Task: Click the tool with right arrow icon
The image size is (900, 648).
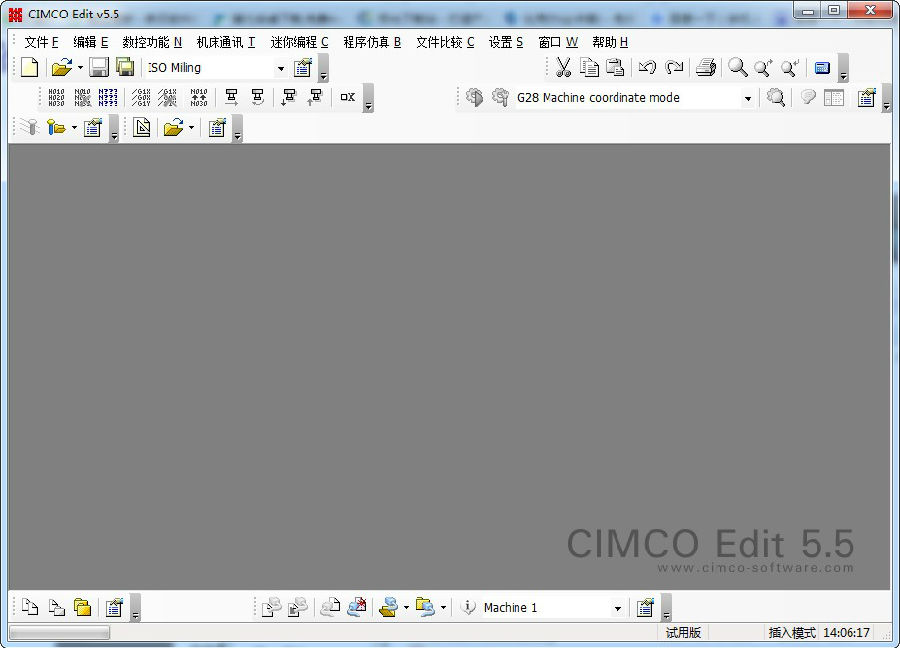Action: (x=231, y=98)
